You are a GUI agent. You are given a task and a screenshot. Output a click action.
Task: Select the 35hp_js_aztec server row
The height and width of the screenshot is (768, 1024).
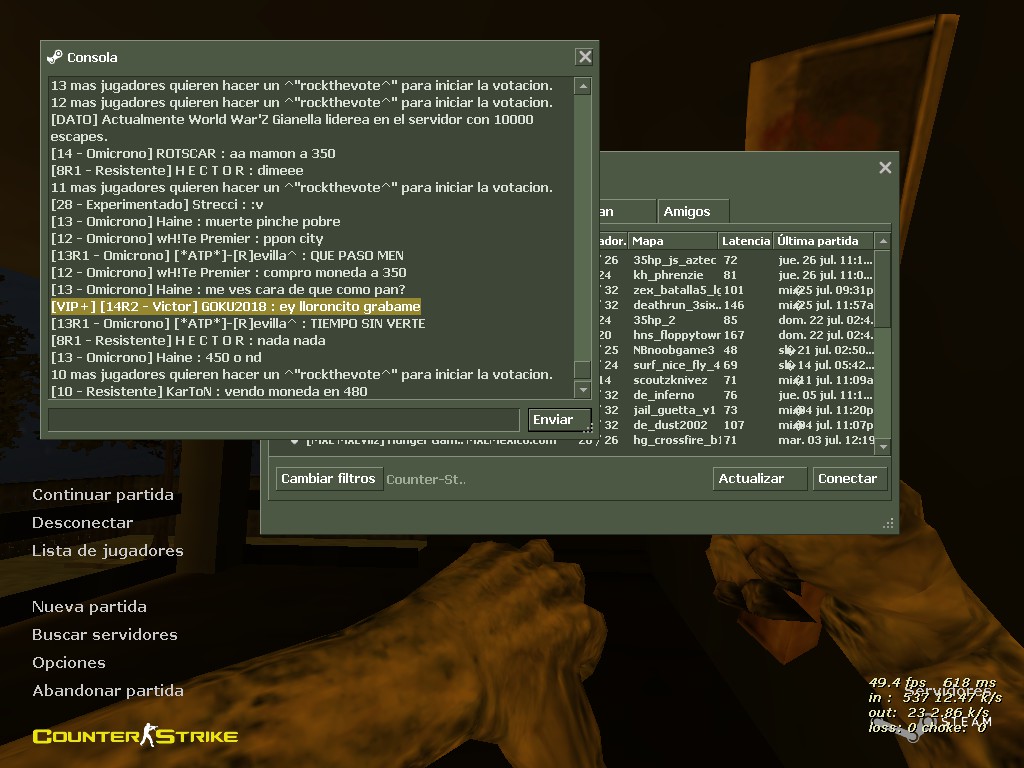(x=736, y=260)
